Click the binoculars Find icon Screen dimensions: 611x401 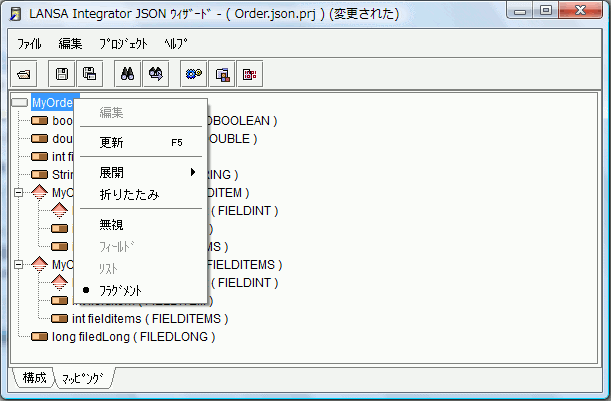[x=127, y=74]
